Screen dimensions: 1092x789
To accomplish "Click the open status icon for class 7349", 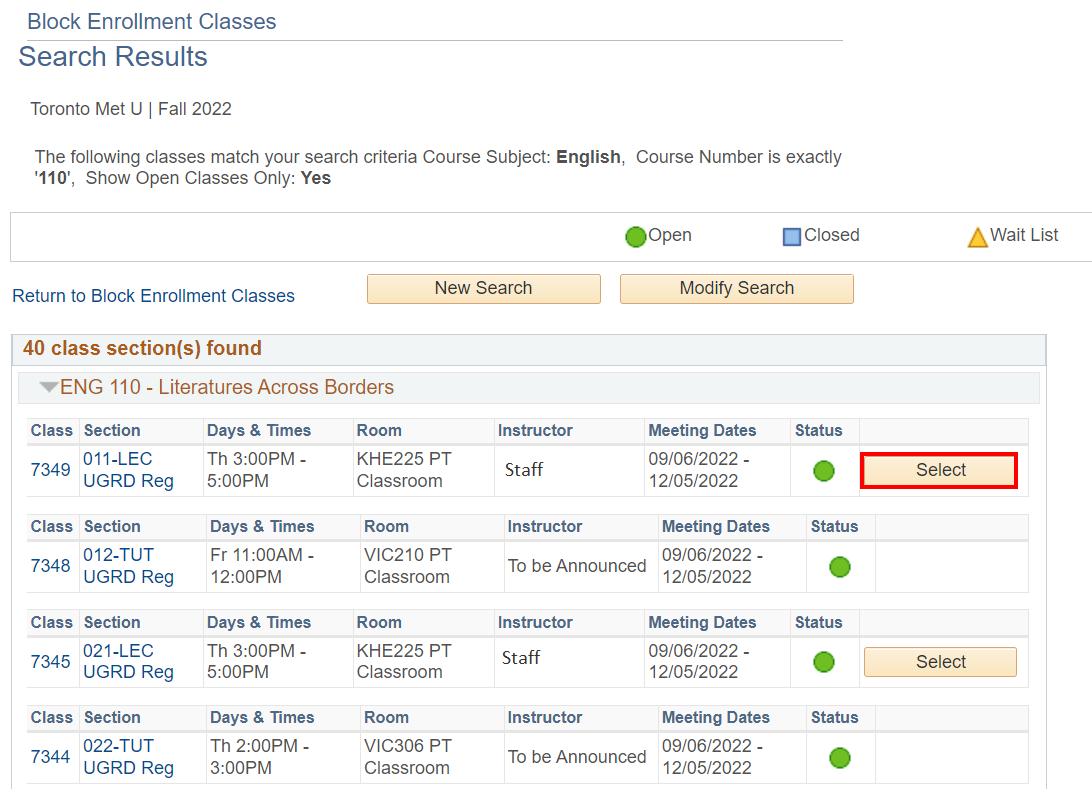I will [x=824, y=471].
